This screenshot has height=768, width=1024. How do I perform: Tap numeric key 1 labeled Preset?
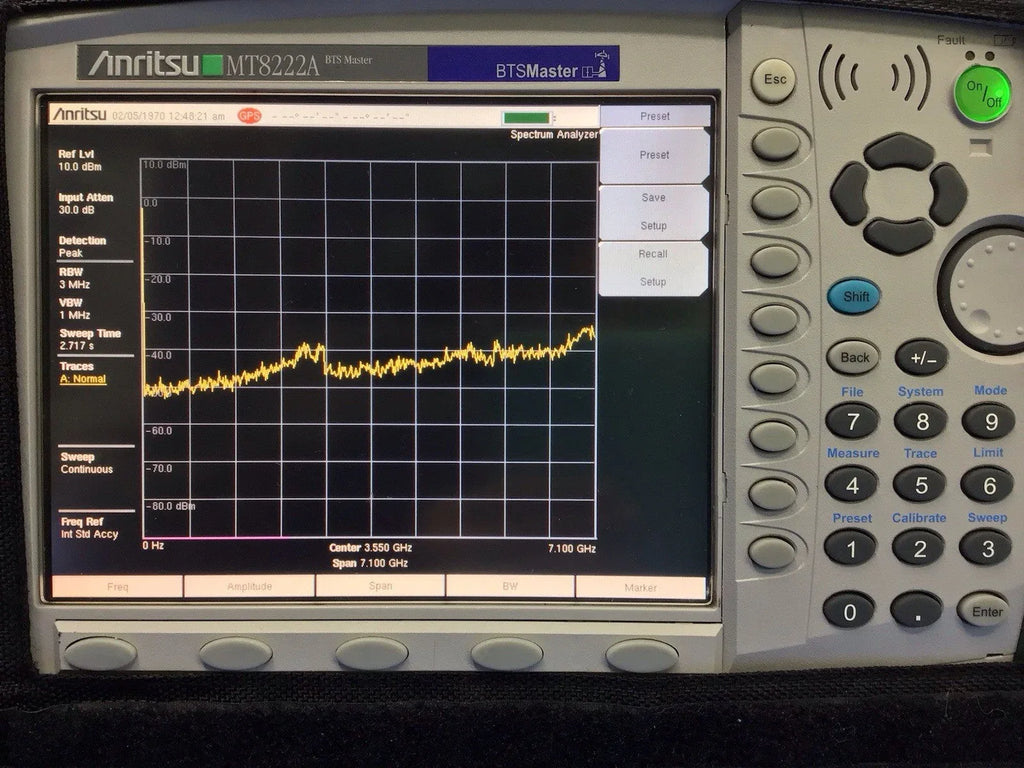click(x=850, y=548)
